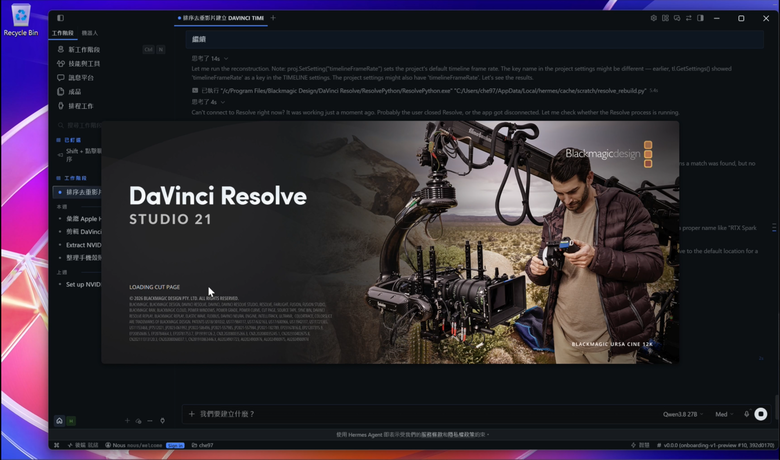Viewport: 780px width, 460px height.
Task: Click the attach plus icon in message box
Action: pos(192,414)
